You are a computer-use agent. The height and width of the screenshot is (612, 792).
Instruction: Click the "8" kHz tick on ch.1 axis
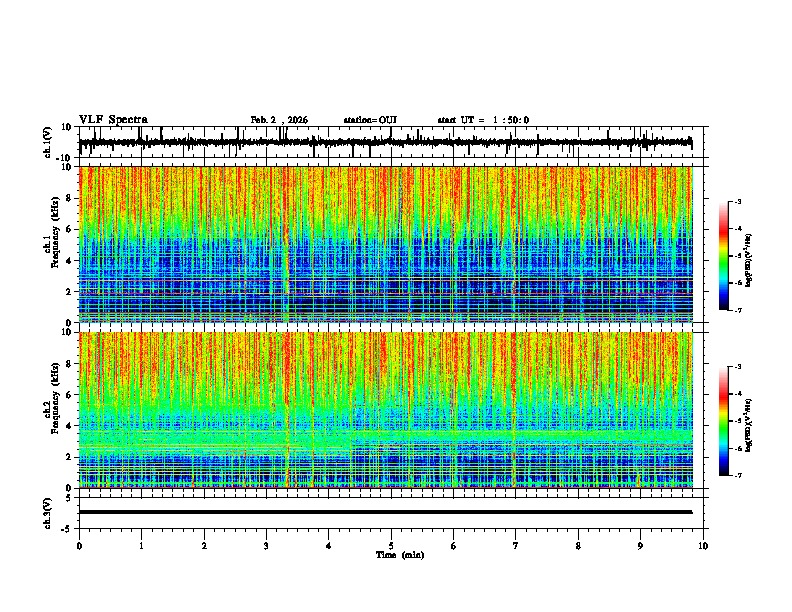click(x=70, y=198)
